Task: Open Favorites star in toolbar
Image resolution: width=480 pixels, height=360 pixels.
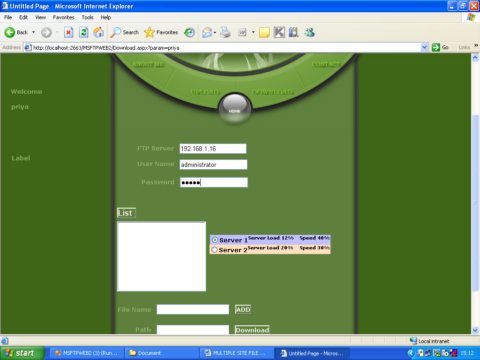Action: [x=161, y=32]
